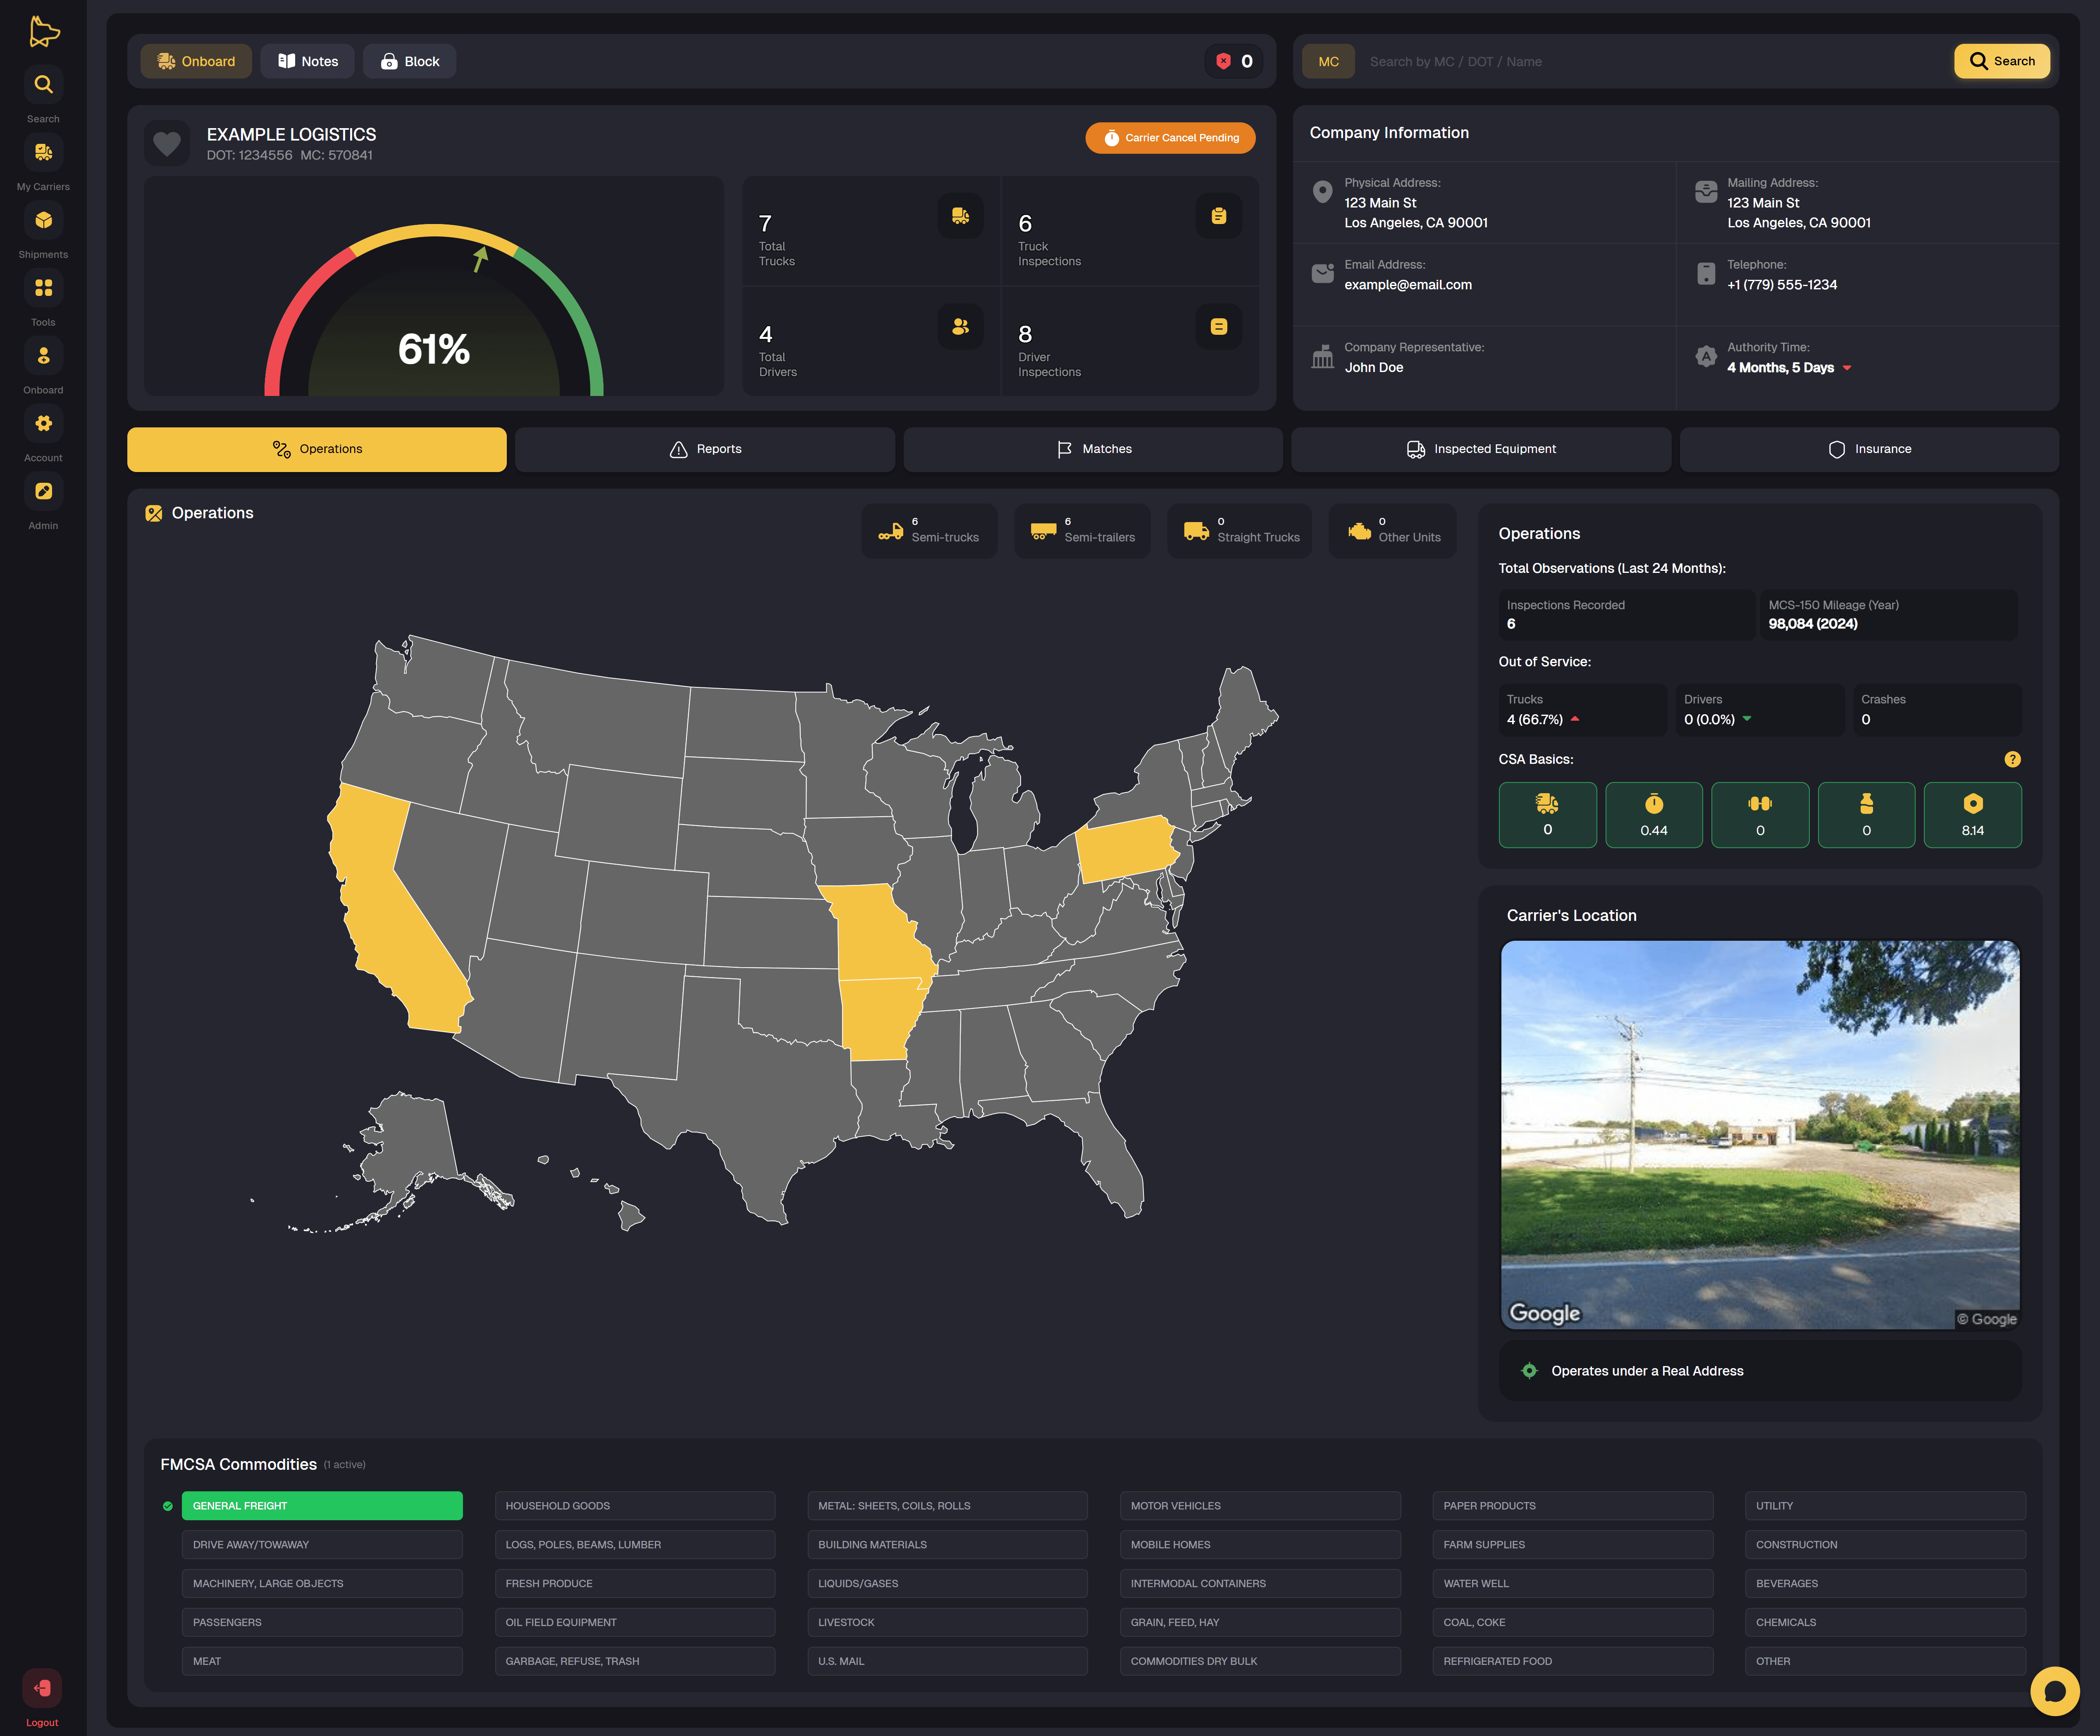Switch to the Reports tab

click(x=704, y=449)
